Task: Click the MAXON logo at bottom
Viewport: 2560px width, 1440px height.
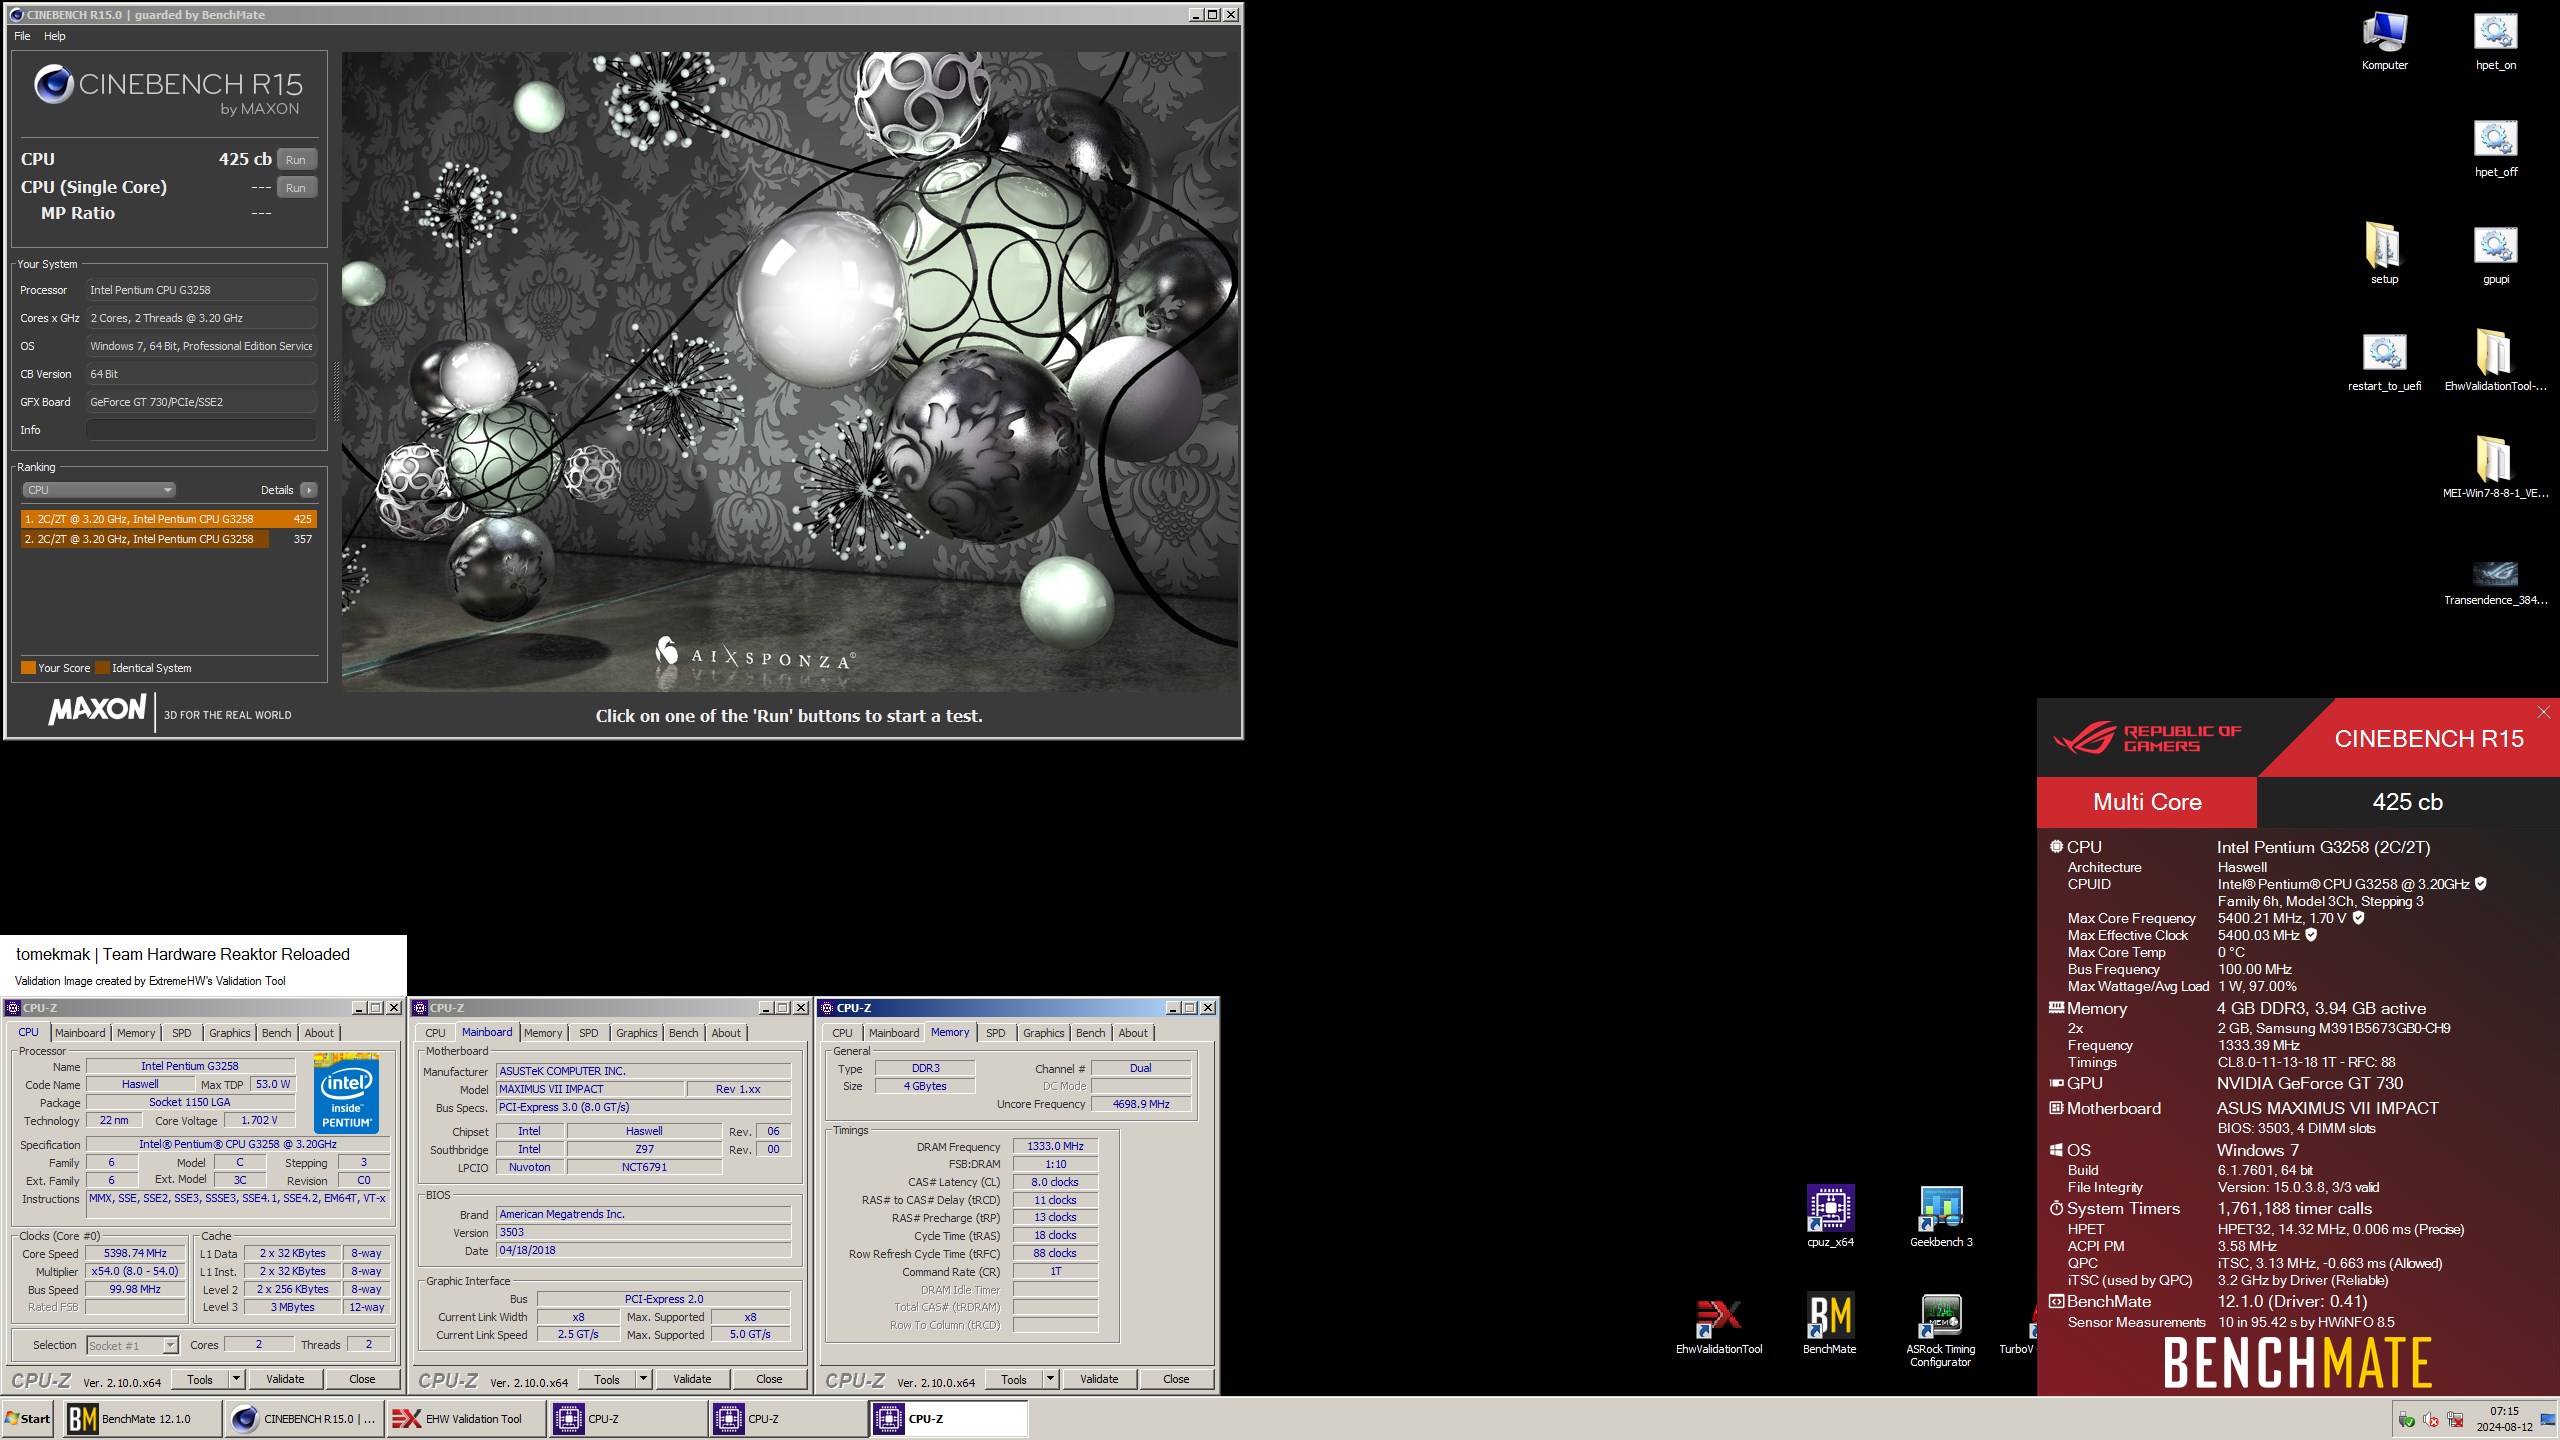Action: [97, 710]
